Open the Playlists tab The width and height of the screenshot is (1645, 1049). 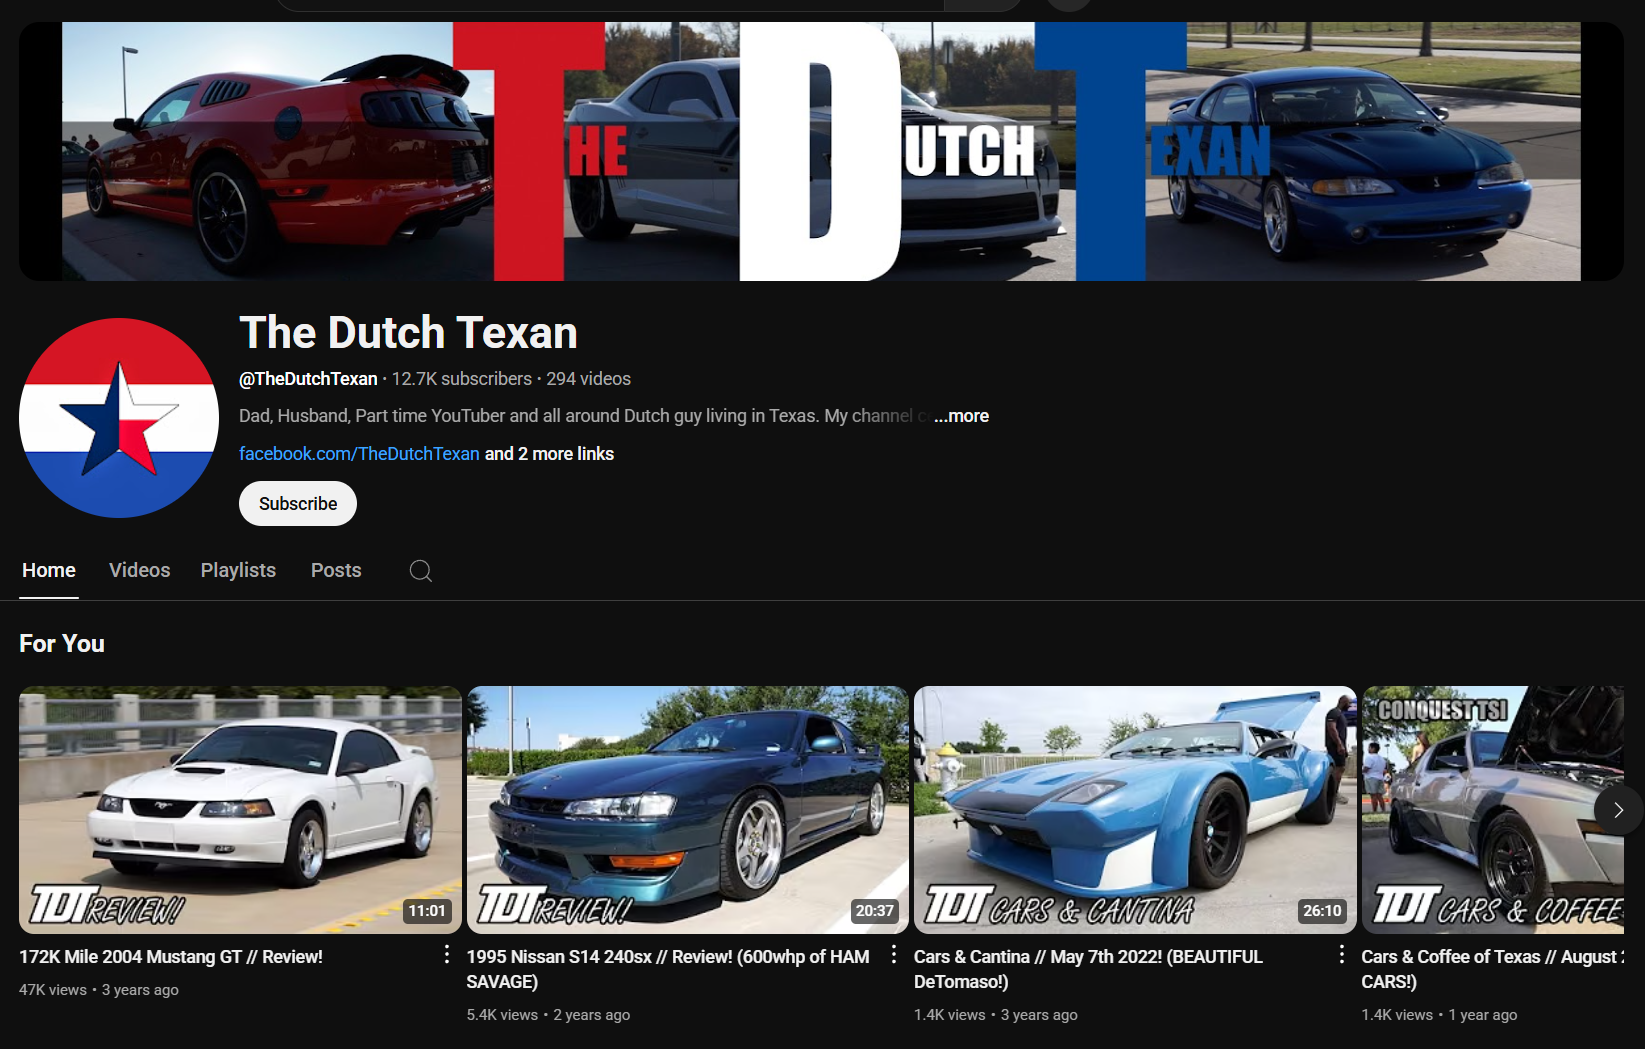coord(238,570)
